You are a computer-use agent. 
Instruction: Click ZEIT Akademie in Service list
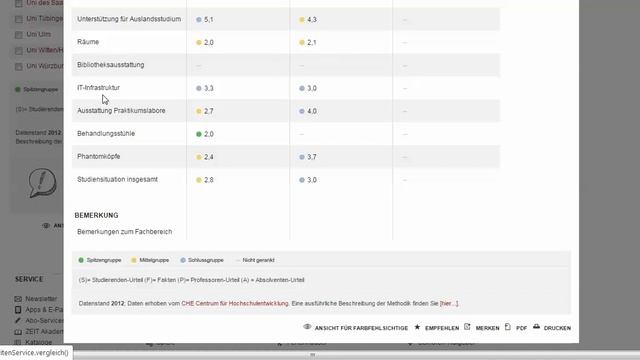tap(44, 332)
